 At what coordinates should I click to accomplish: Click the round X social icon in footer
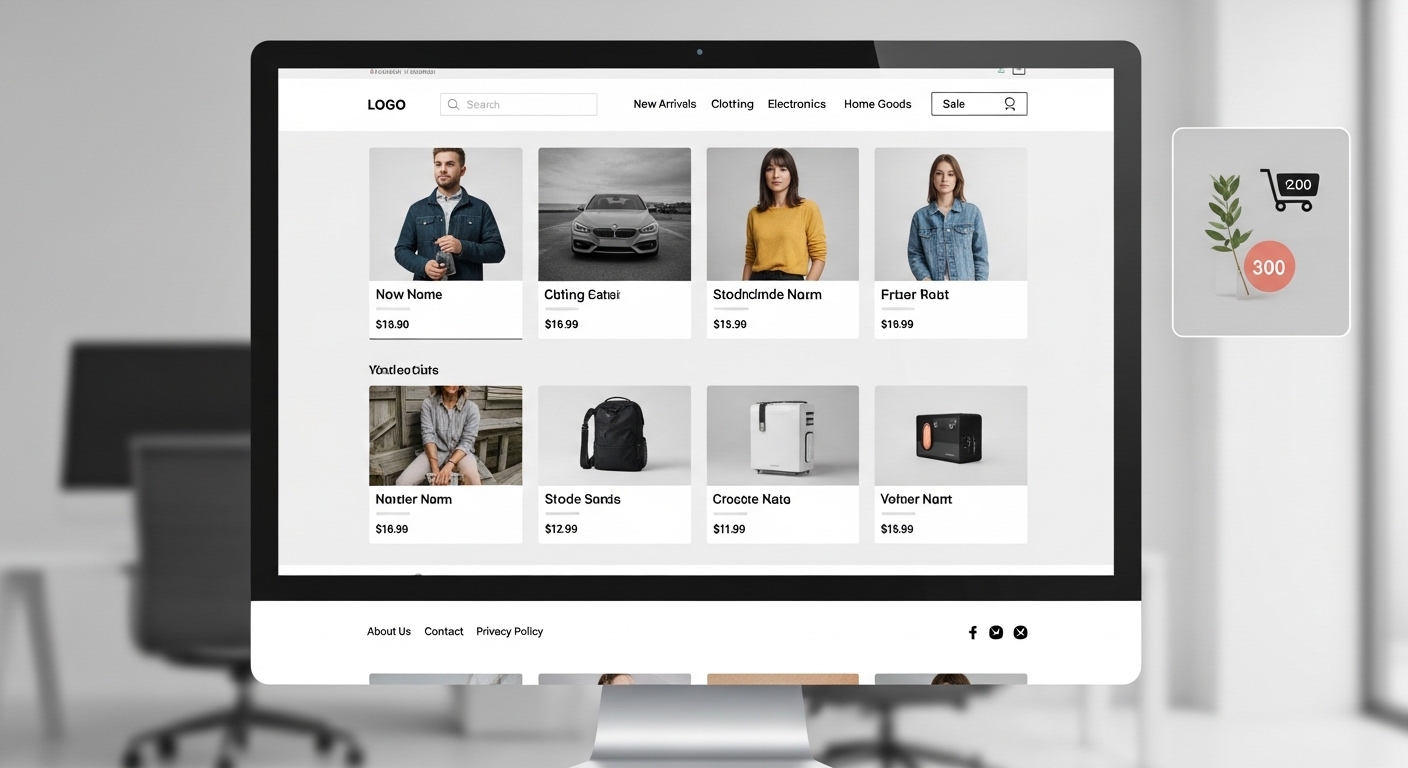[1020, 632]
